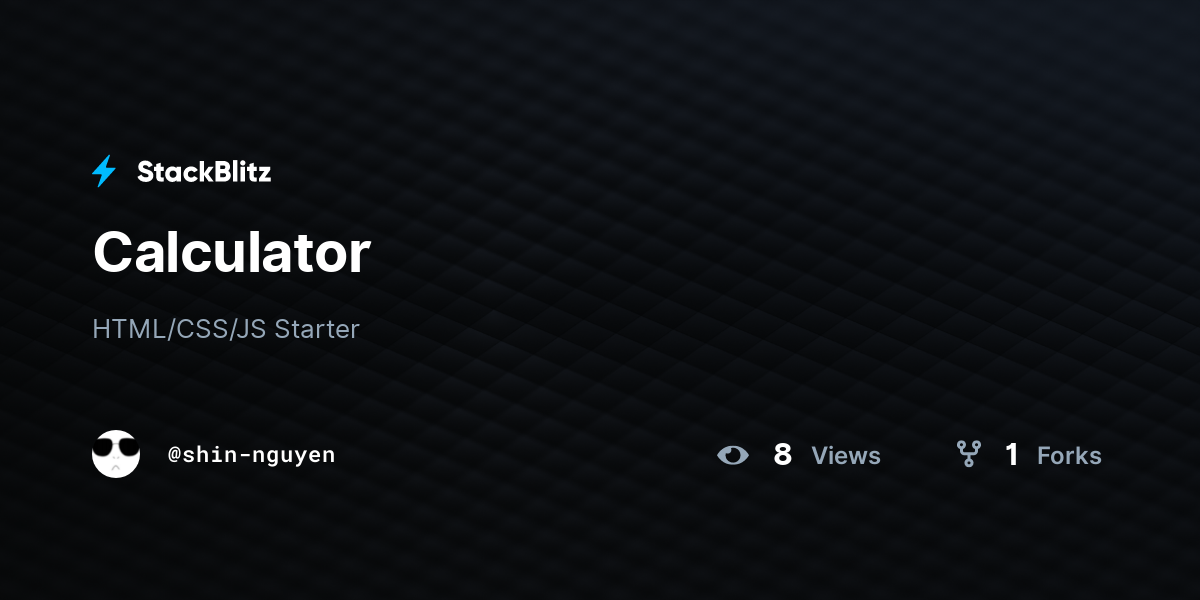This screenshot has height=600, width=1200.
Task: Click the word Starter in subtitle
Action: point(317,329)
